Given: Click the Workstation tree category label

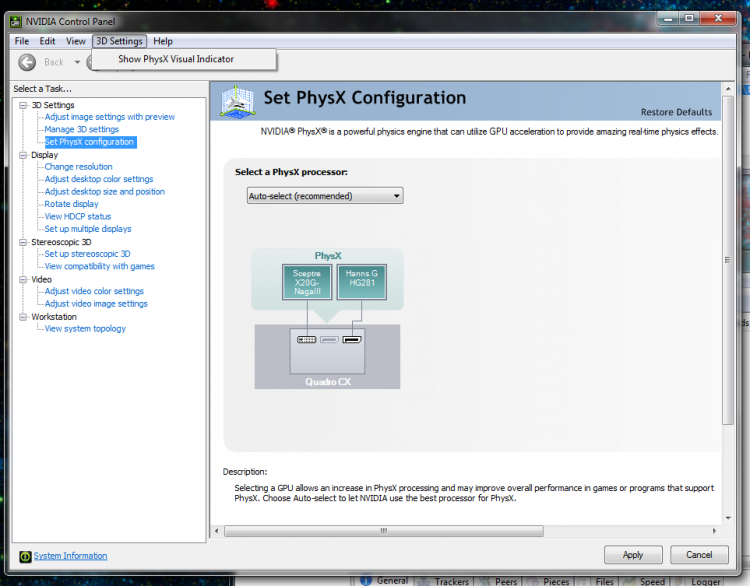Looking at the screenshot, I should 54,317.
